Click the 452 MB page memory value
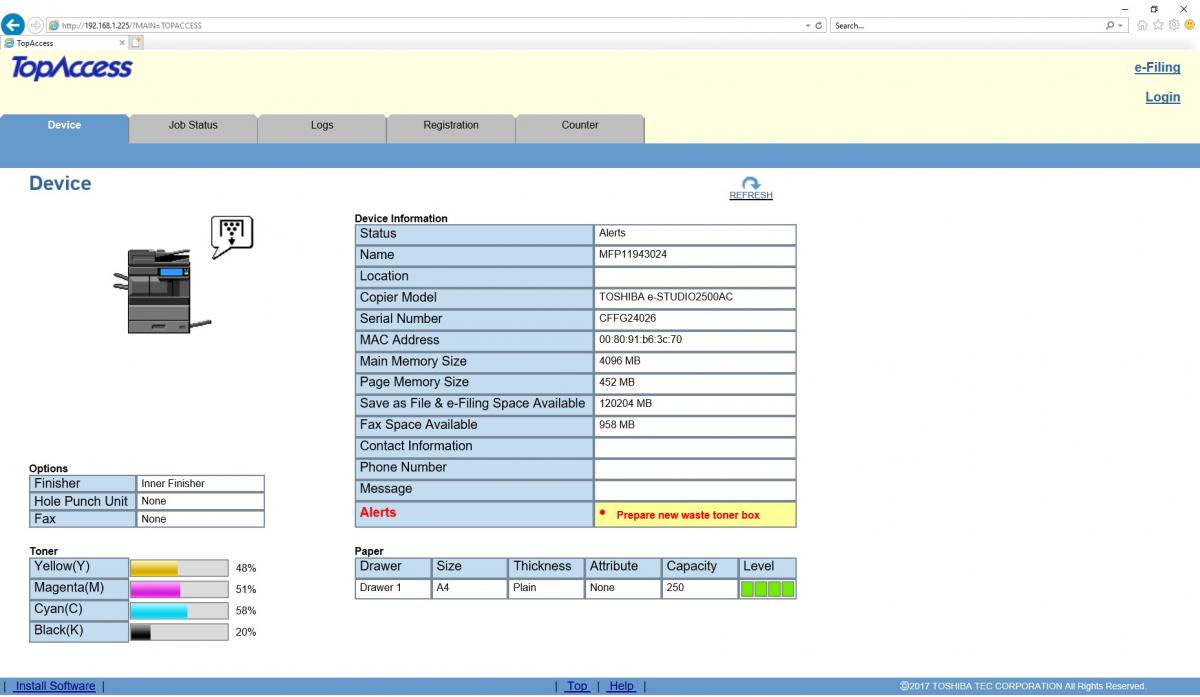Viewport: 1200px width, 697px height. [x=616, y=382]
